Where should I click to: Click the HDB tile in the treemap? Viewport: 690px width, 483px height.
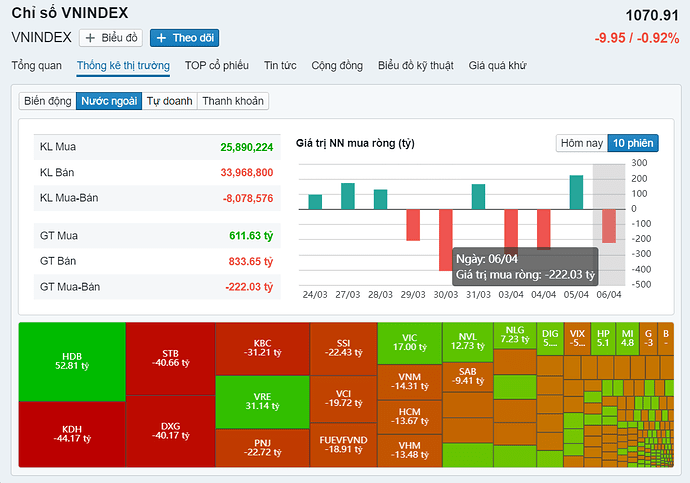72,361
